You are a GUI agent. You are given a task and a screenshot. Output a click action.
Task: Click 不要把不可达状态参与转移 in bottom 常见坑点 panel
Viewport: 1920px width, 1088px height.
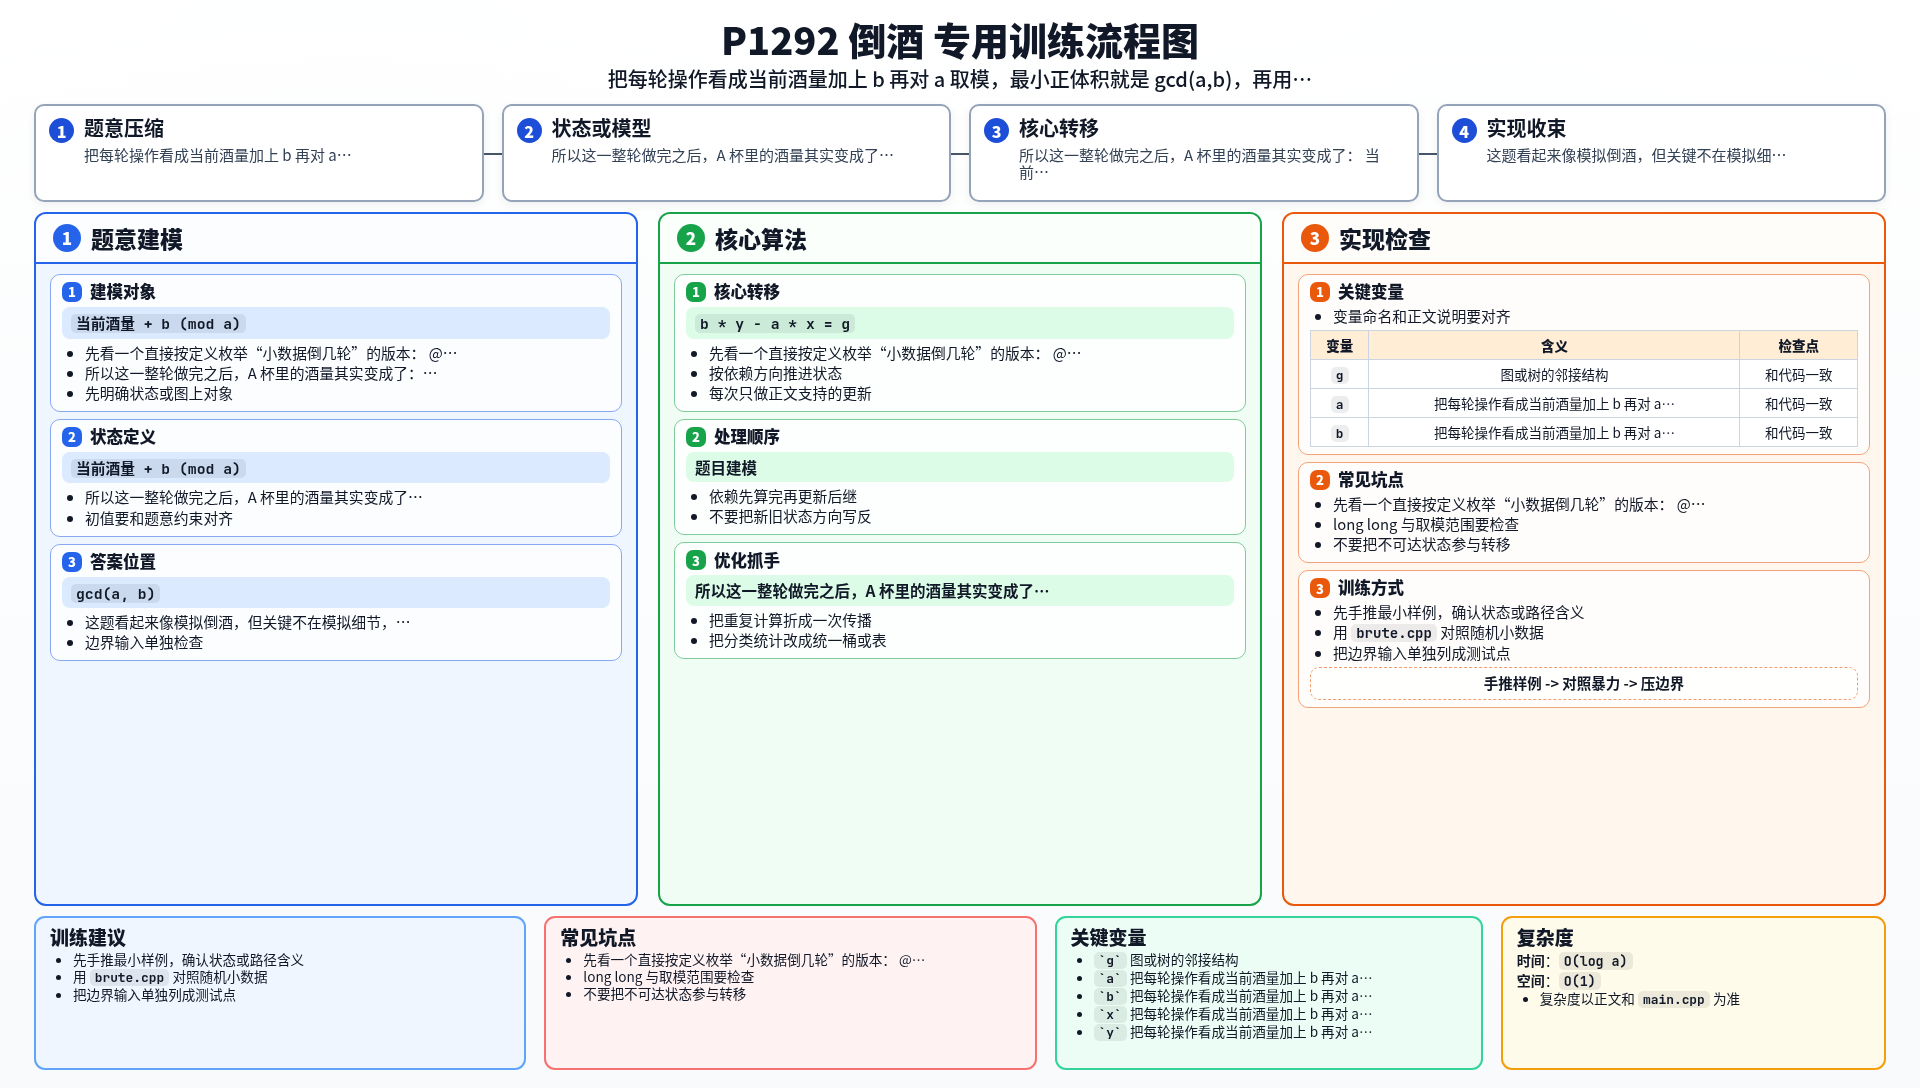(664, 994)
